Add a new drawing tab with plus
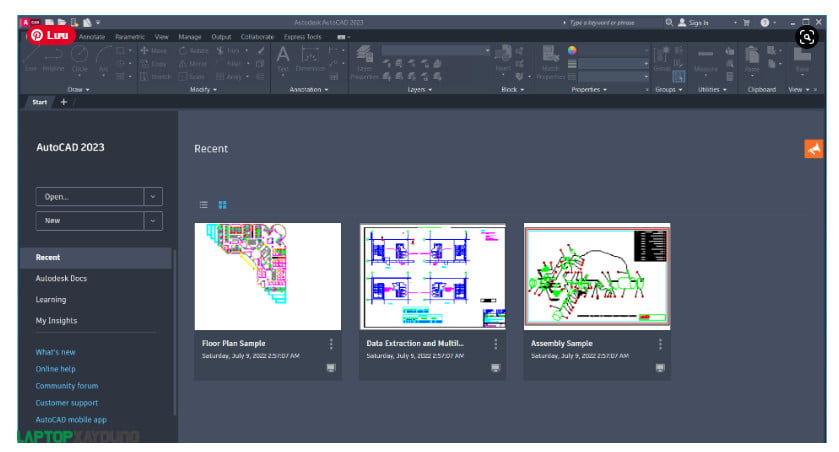Image resolution: width=839 pixels, height=452 pixels. (64, 102)
